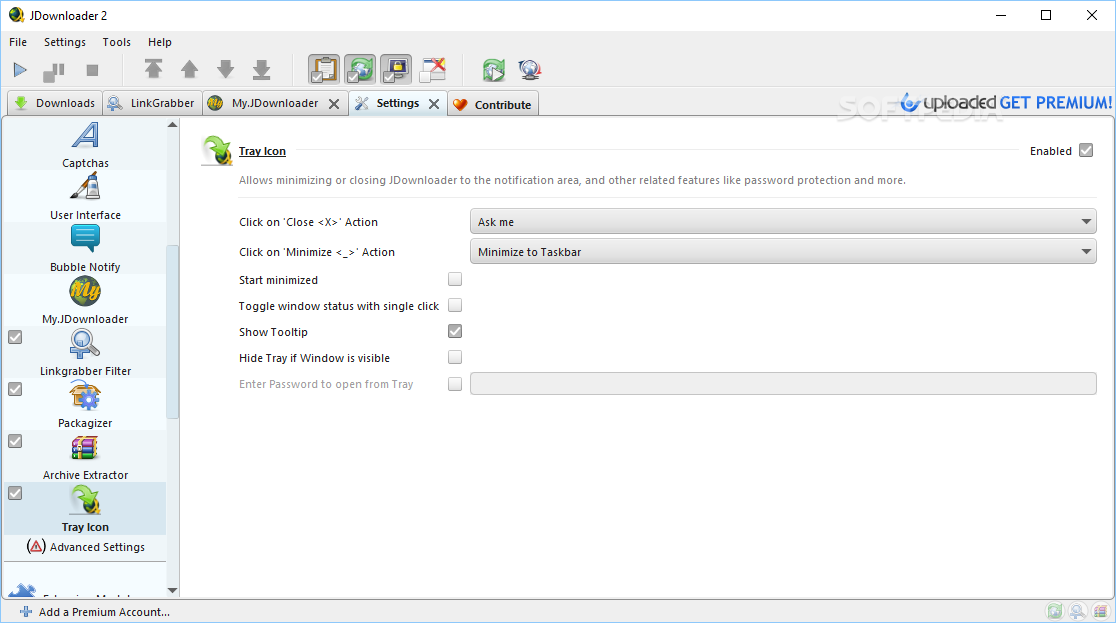The image size is (1116, 623).
Task: Move selection down arrow icon
Action: click(x=226, y=69)
